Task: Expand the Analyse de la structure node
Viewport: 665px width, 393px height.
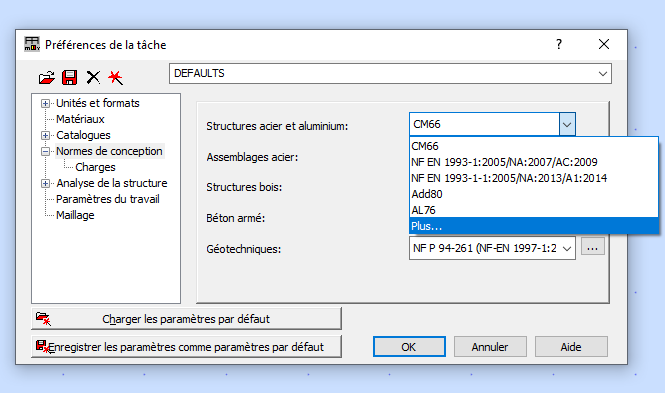Action: pyautogui.click(x=45, y=183)
